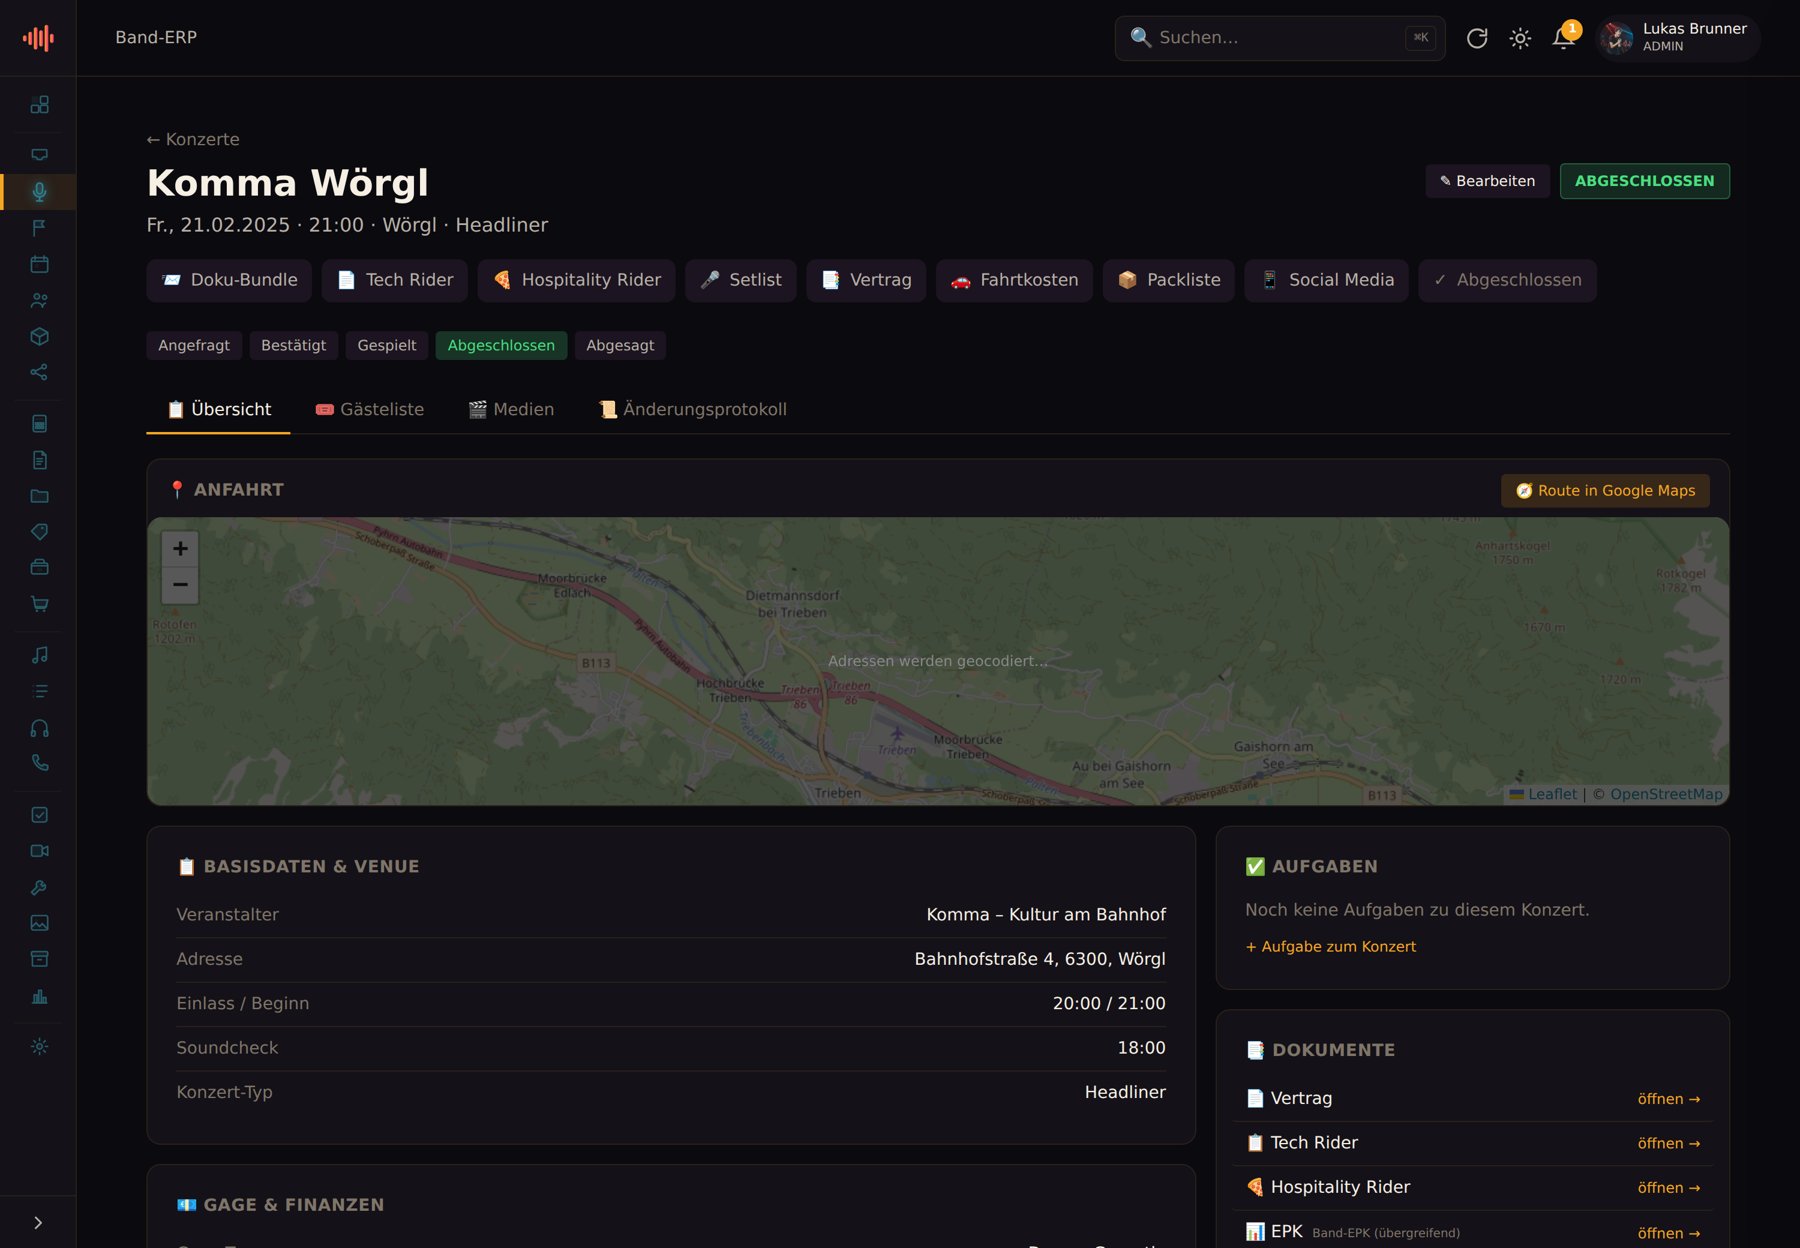This screenshot has height=1248, width=1800.
Task: Open the dashboard grid icon in sidebar
Action: point(39,104)
